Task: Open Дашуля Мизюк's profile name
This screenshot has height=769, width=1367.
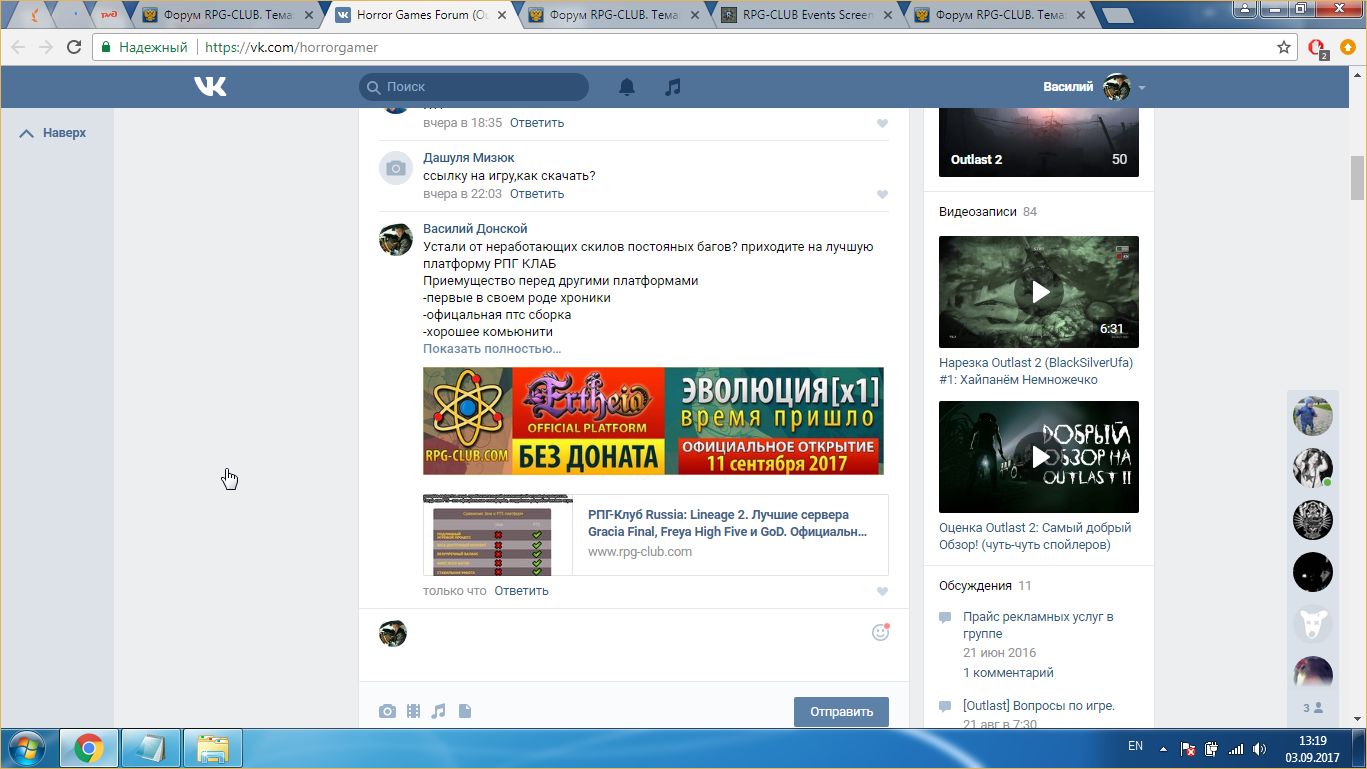Action: (x=469, y=158)
